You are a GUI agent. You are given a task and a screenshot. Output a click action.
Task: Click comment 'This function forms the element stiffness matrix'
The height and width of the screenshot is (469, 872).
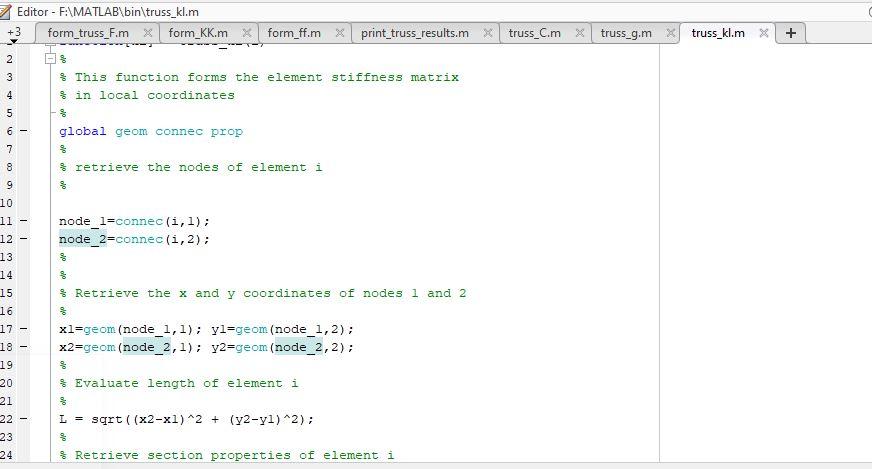(267, 77)
